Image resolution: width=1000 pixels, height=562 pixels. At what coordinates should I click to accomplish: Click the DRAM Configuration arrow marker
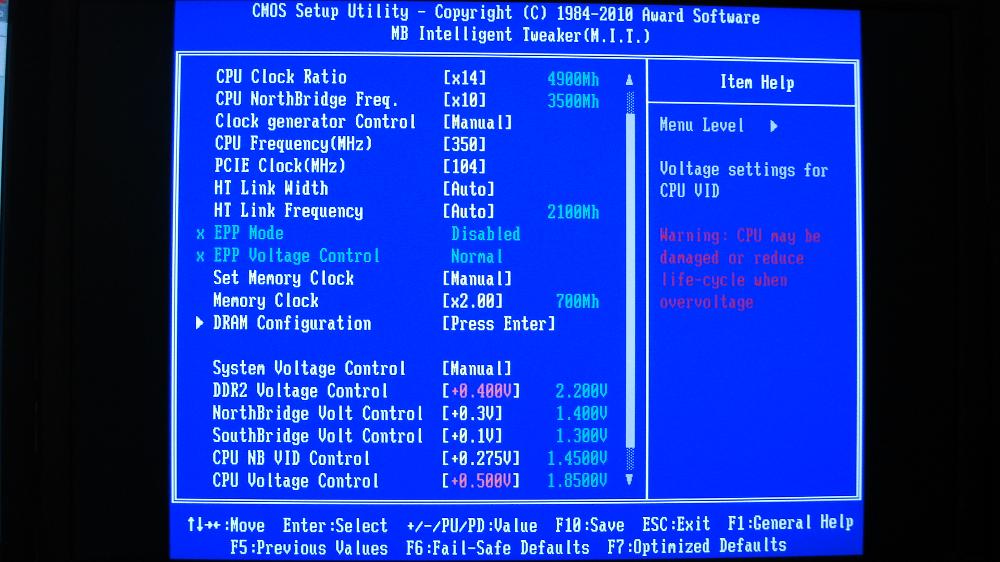(x=200, y=323)
